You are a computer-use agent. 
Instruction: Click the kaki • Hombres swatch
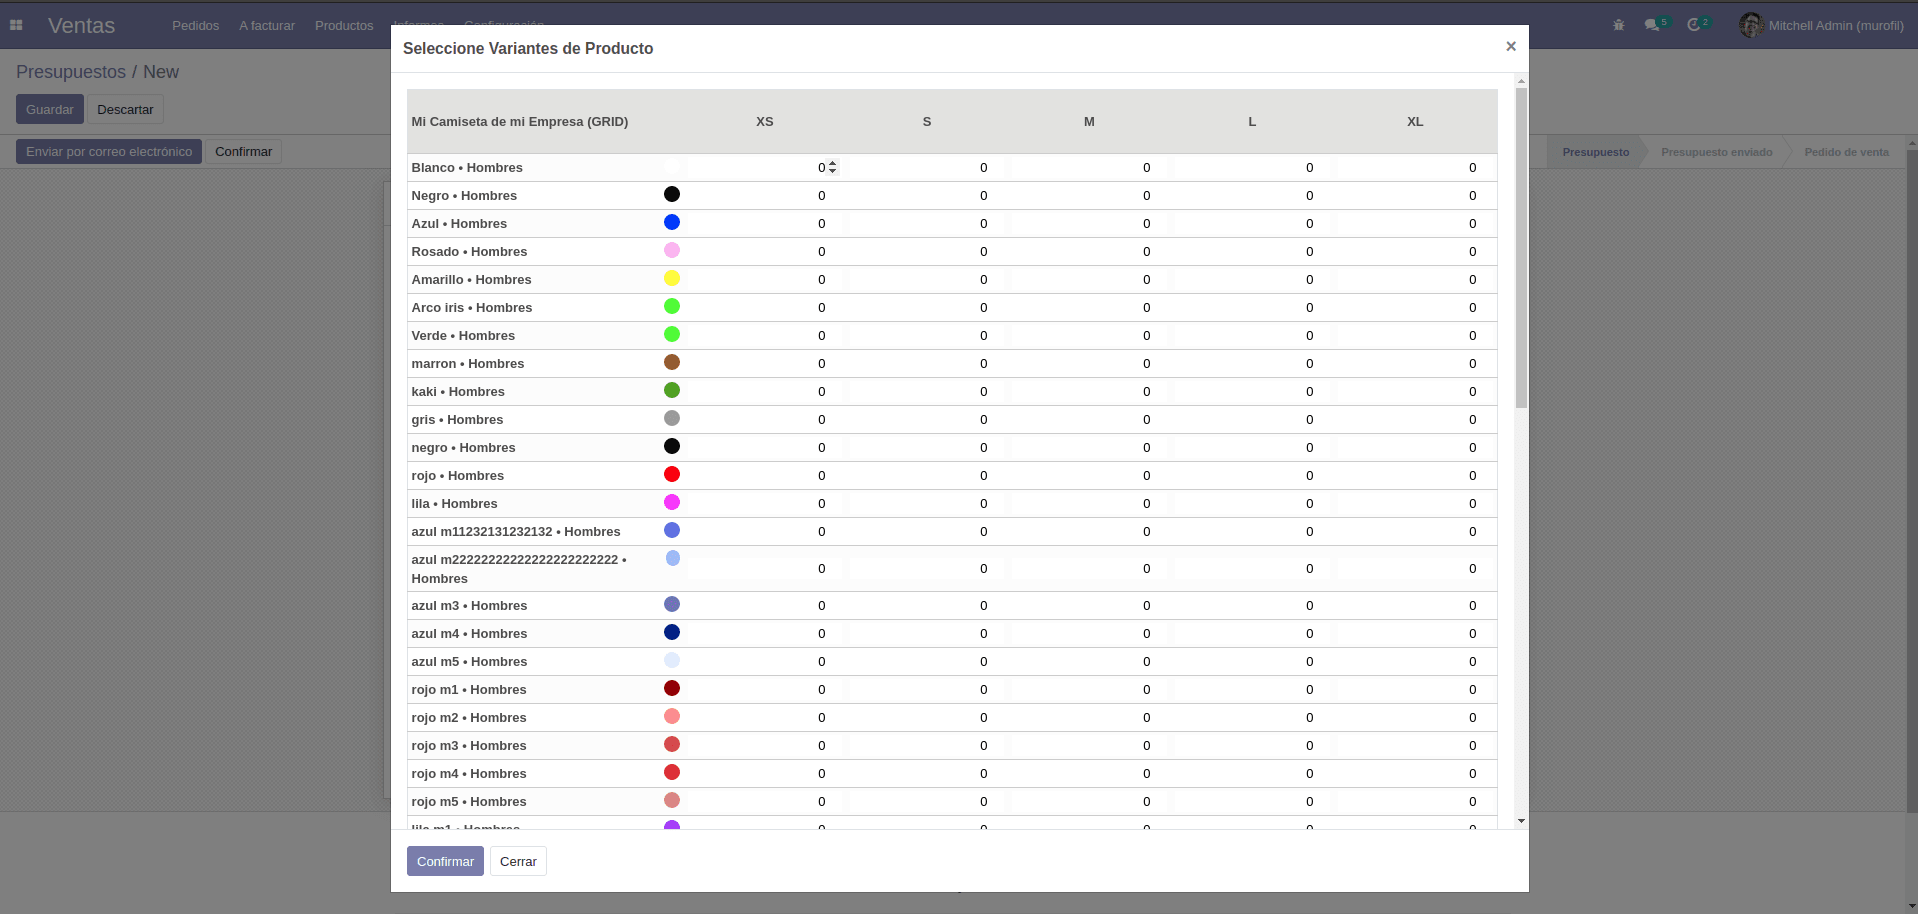672,390
